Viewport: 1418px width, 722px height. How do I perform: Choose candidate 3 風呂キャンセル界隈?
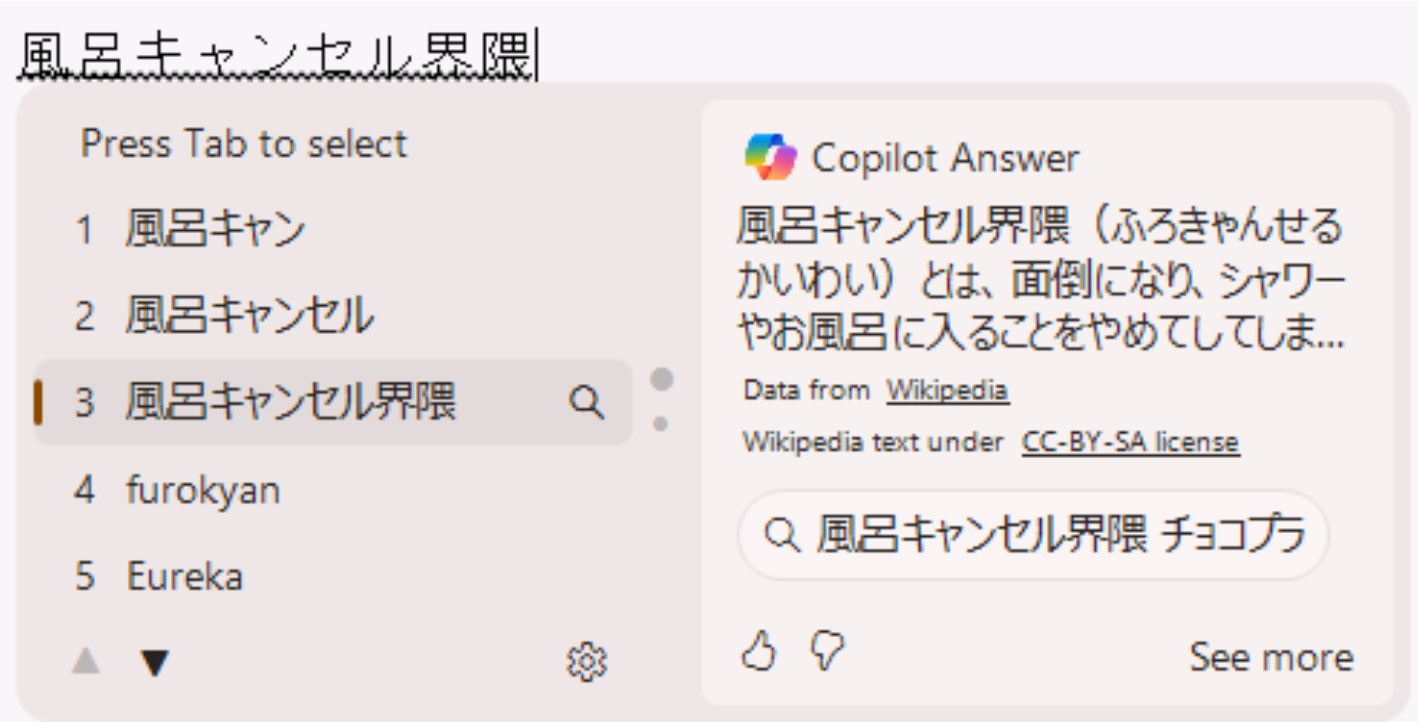[290, 402]
